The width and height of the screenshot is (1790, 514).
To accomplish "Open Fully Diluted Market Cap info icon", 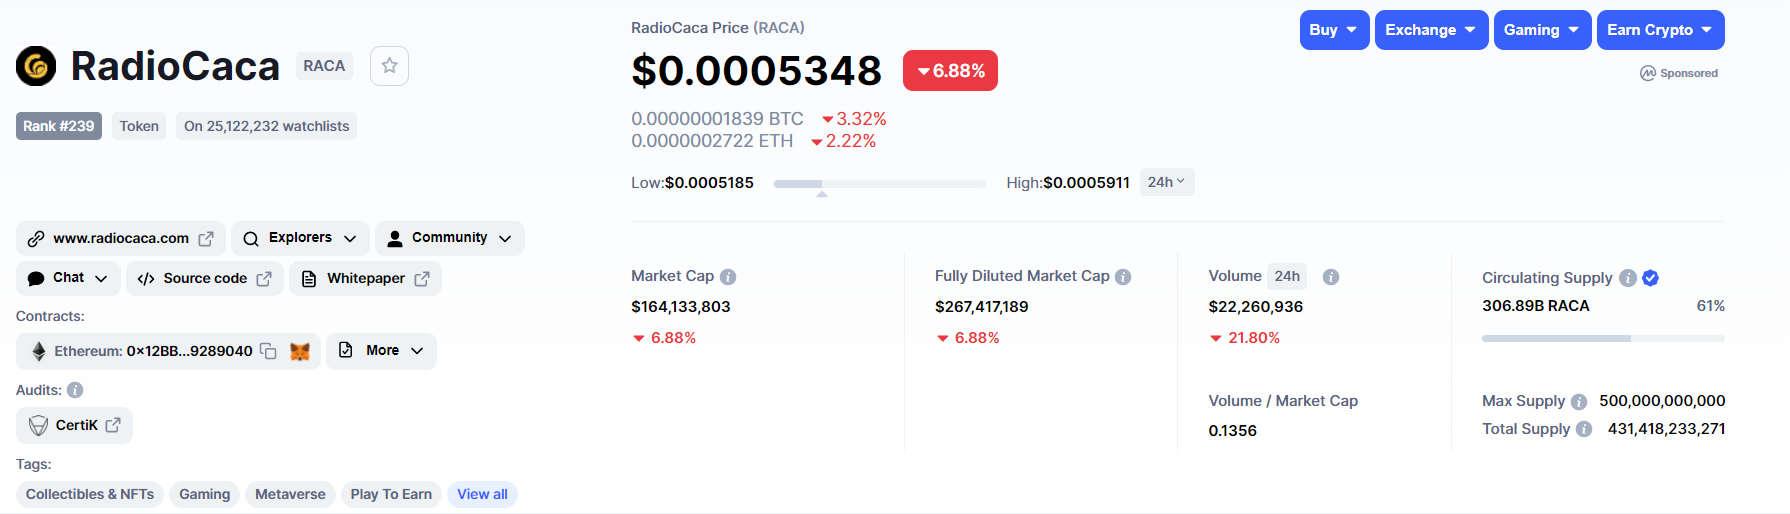I will (1123, 277).
